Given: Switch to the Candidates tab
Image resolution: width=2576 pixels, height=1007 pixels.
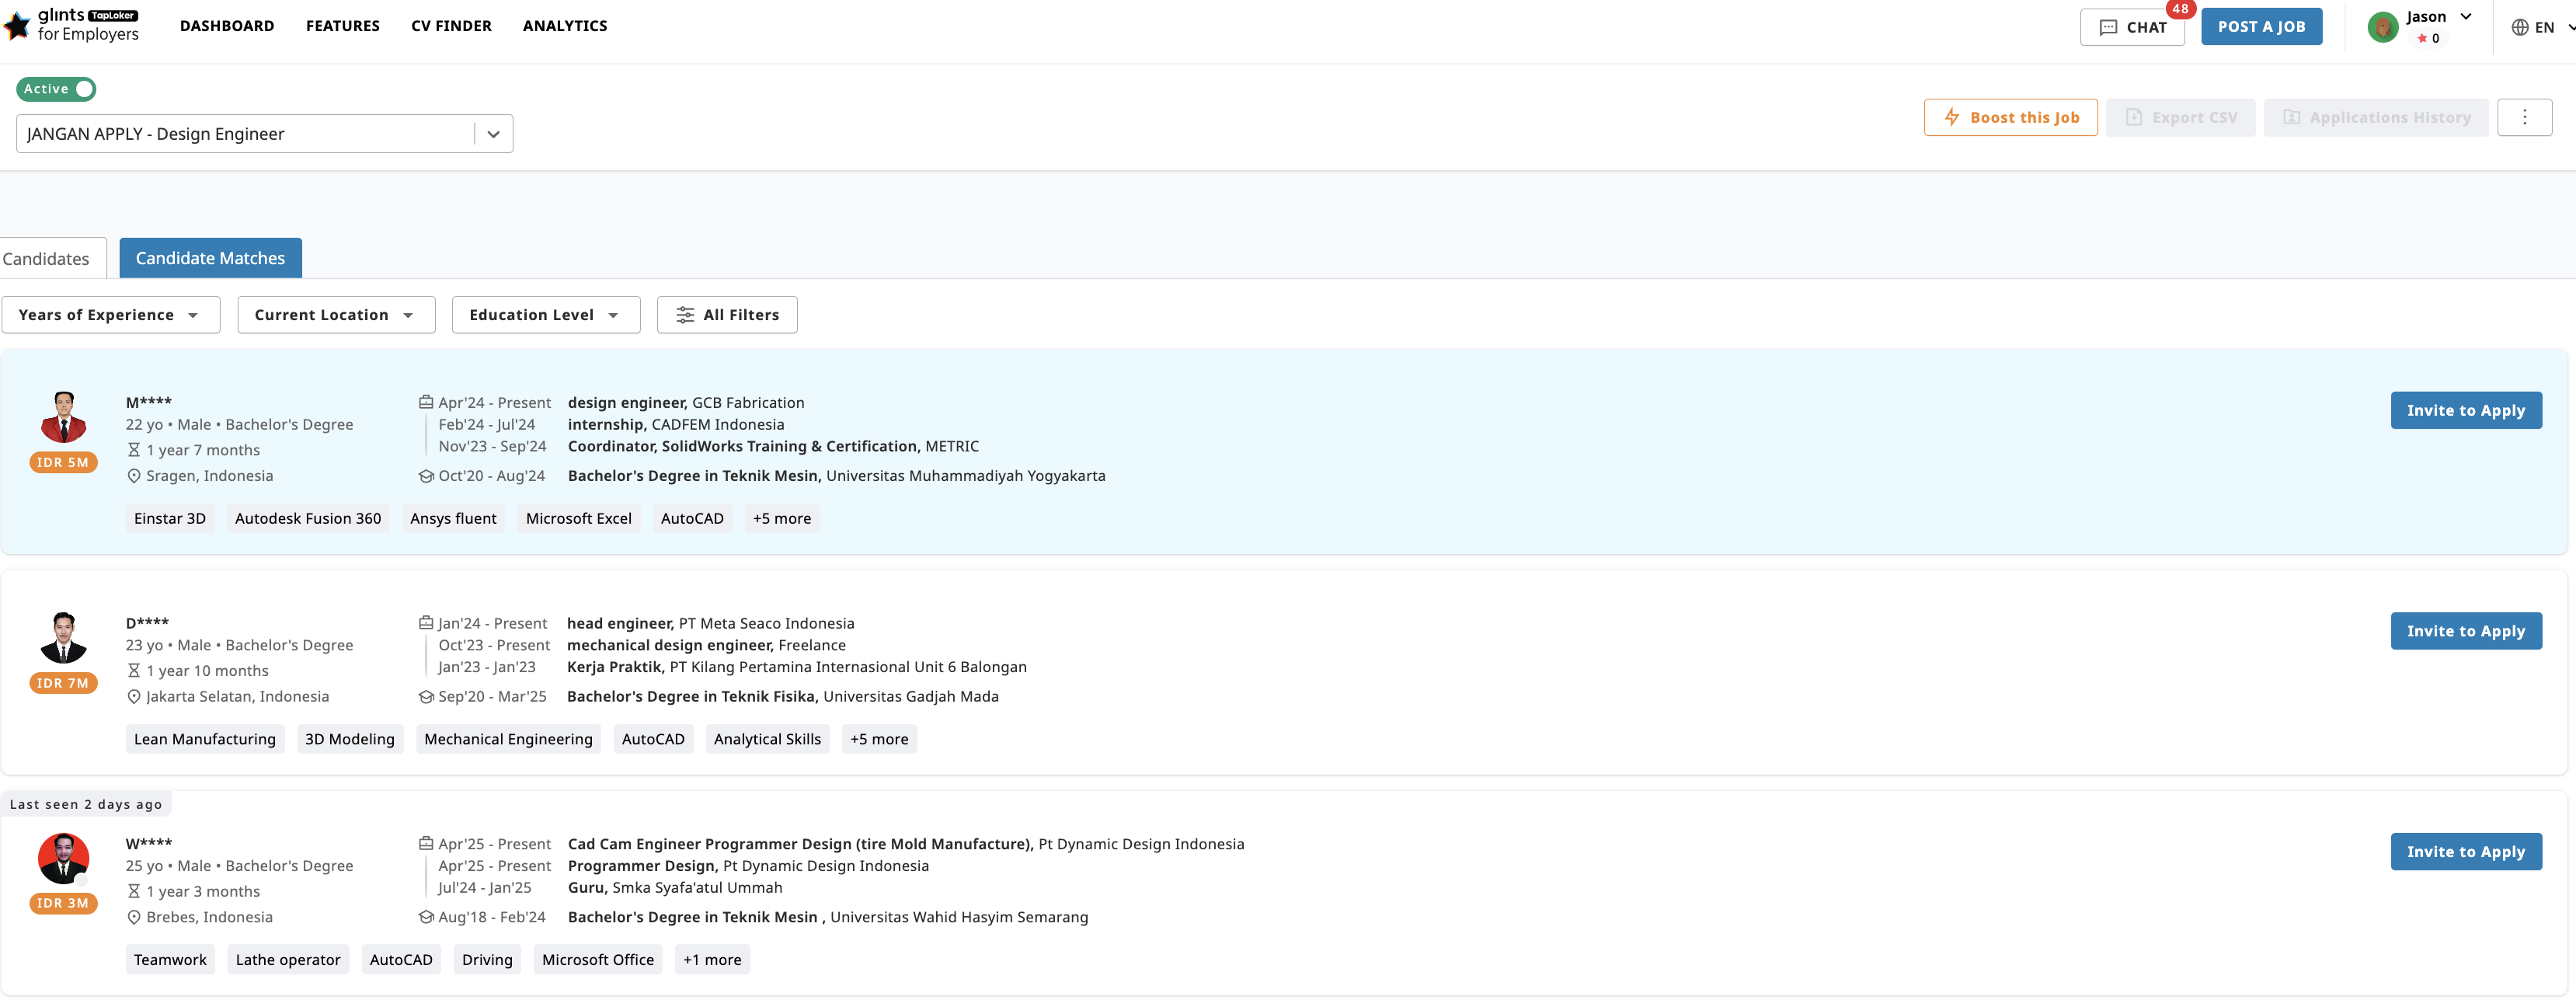Looking at the screenshot, I should [47, 258].
